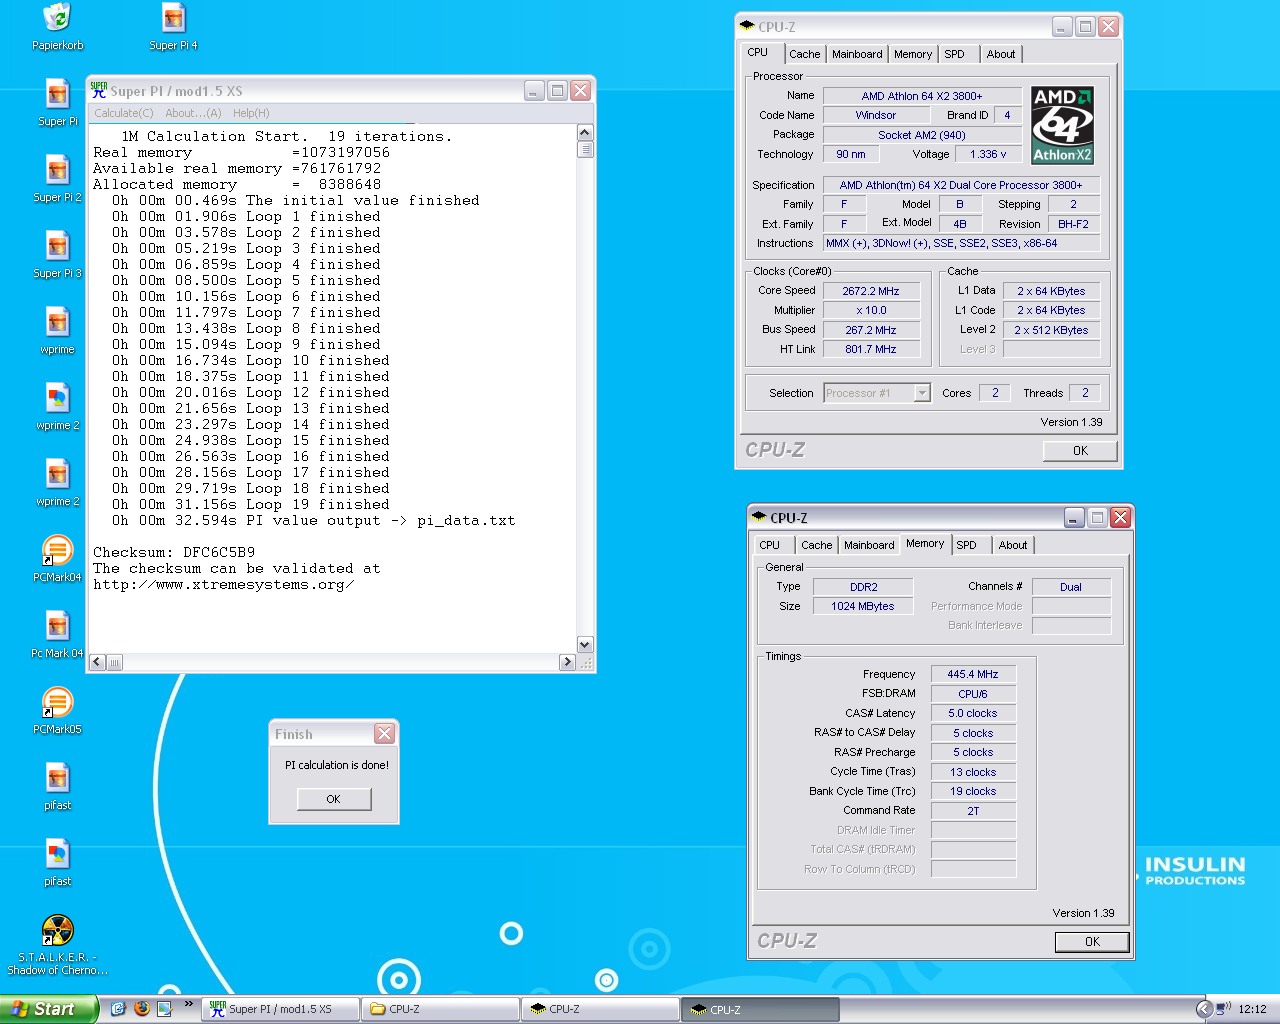Click the Channels # value Dual

[x=1071, y=587]
